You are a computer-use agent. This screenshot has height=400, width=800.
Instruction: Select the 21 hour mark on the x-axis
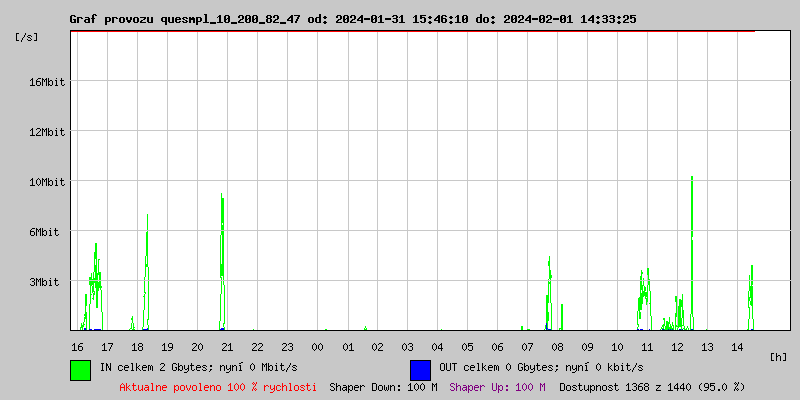tap(227, 346)
